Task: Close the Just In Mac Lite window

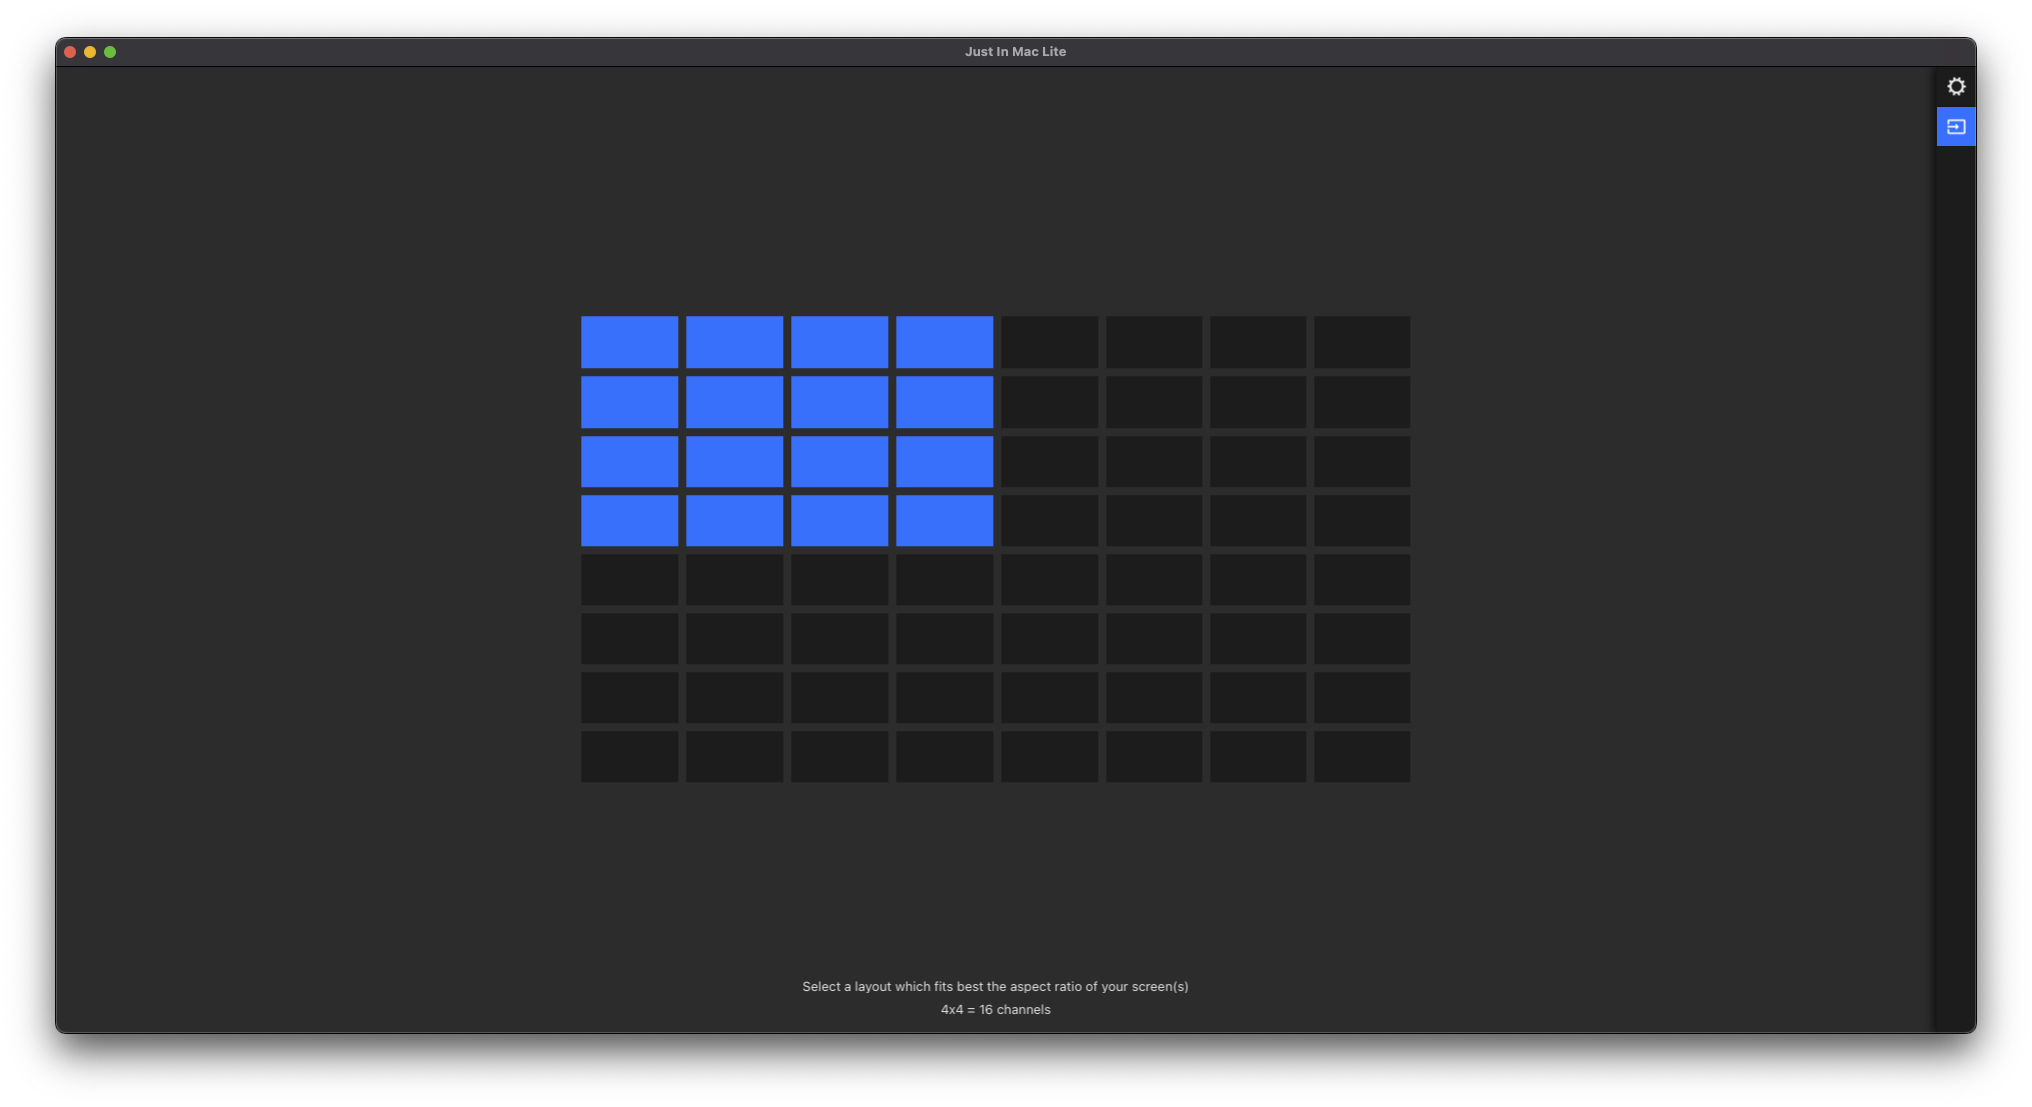Action: (70, 52)
